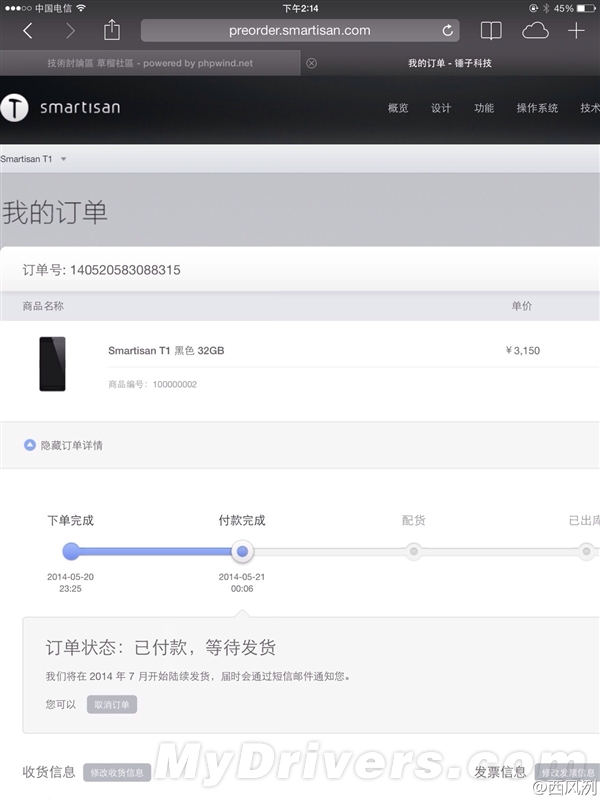Select the 我的订单 - 锤子科技 tab
The width and height of the screenshot is (600, 800).
450,63
